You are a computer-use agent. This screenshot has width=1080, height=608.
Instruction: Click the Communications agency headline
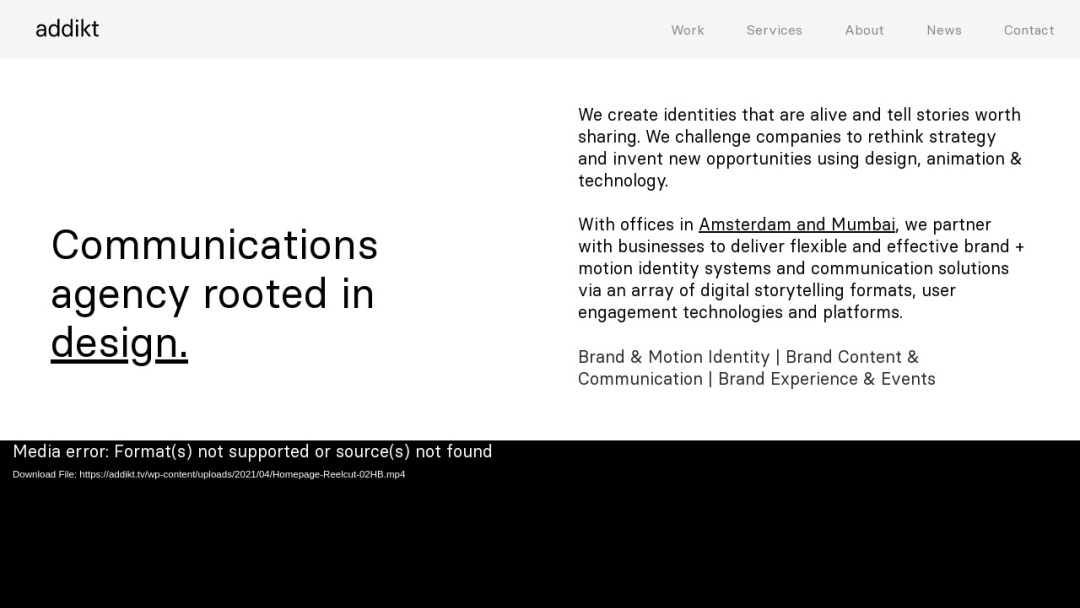[214, 293]
